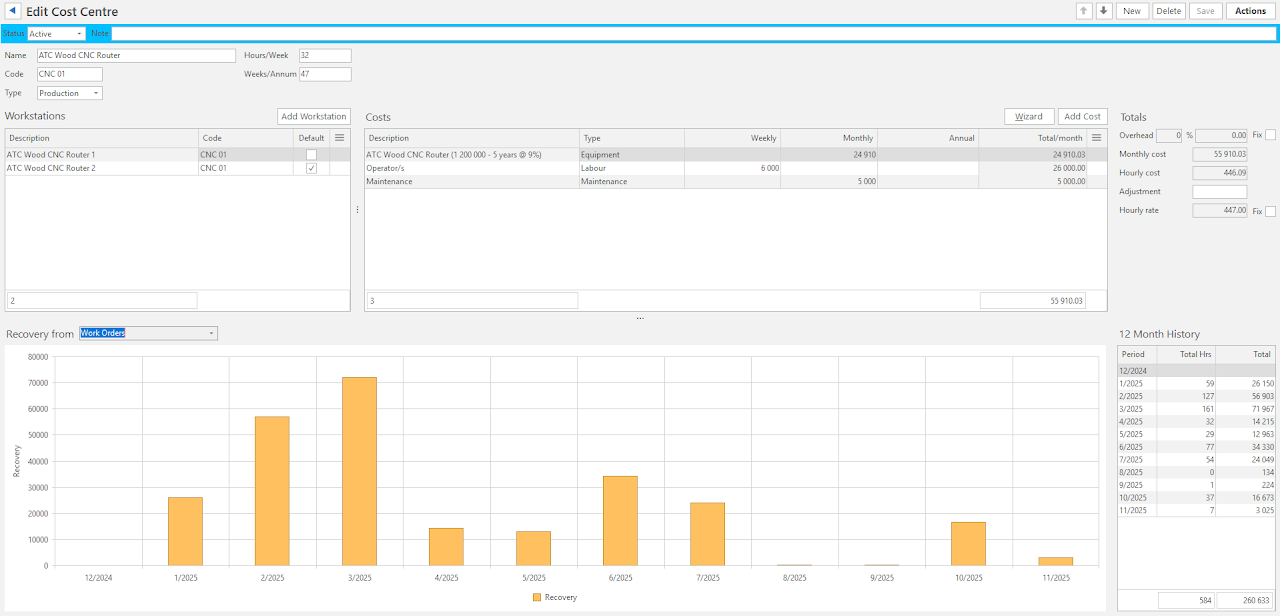Image resolution: width=1280 pixels, height=616 pixels.
Task: Click the Total/month column header
Action: pos(1034,138)
